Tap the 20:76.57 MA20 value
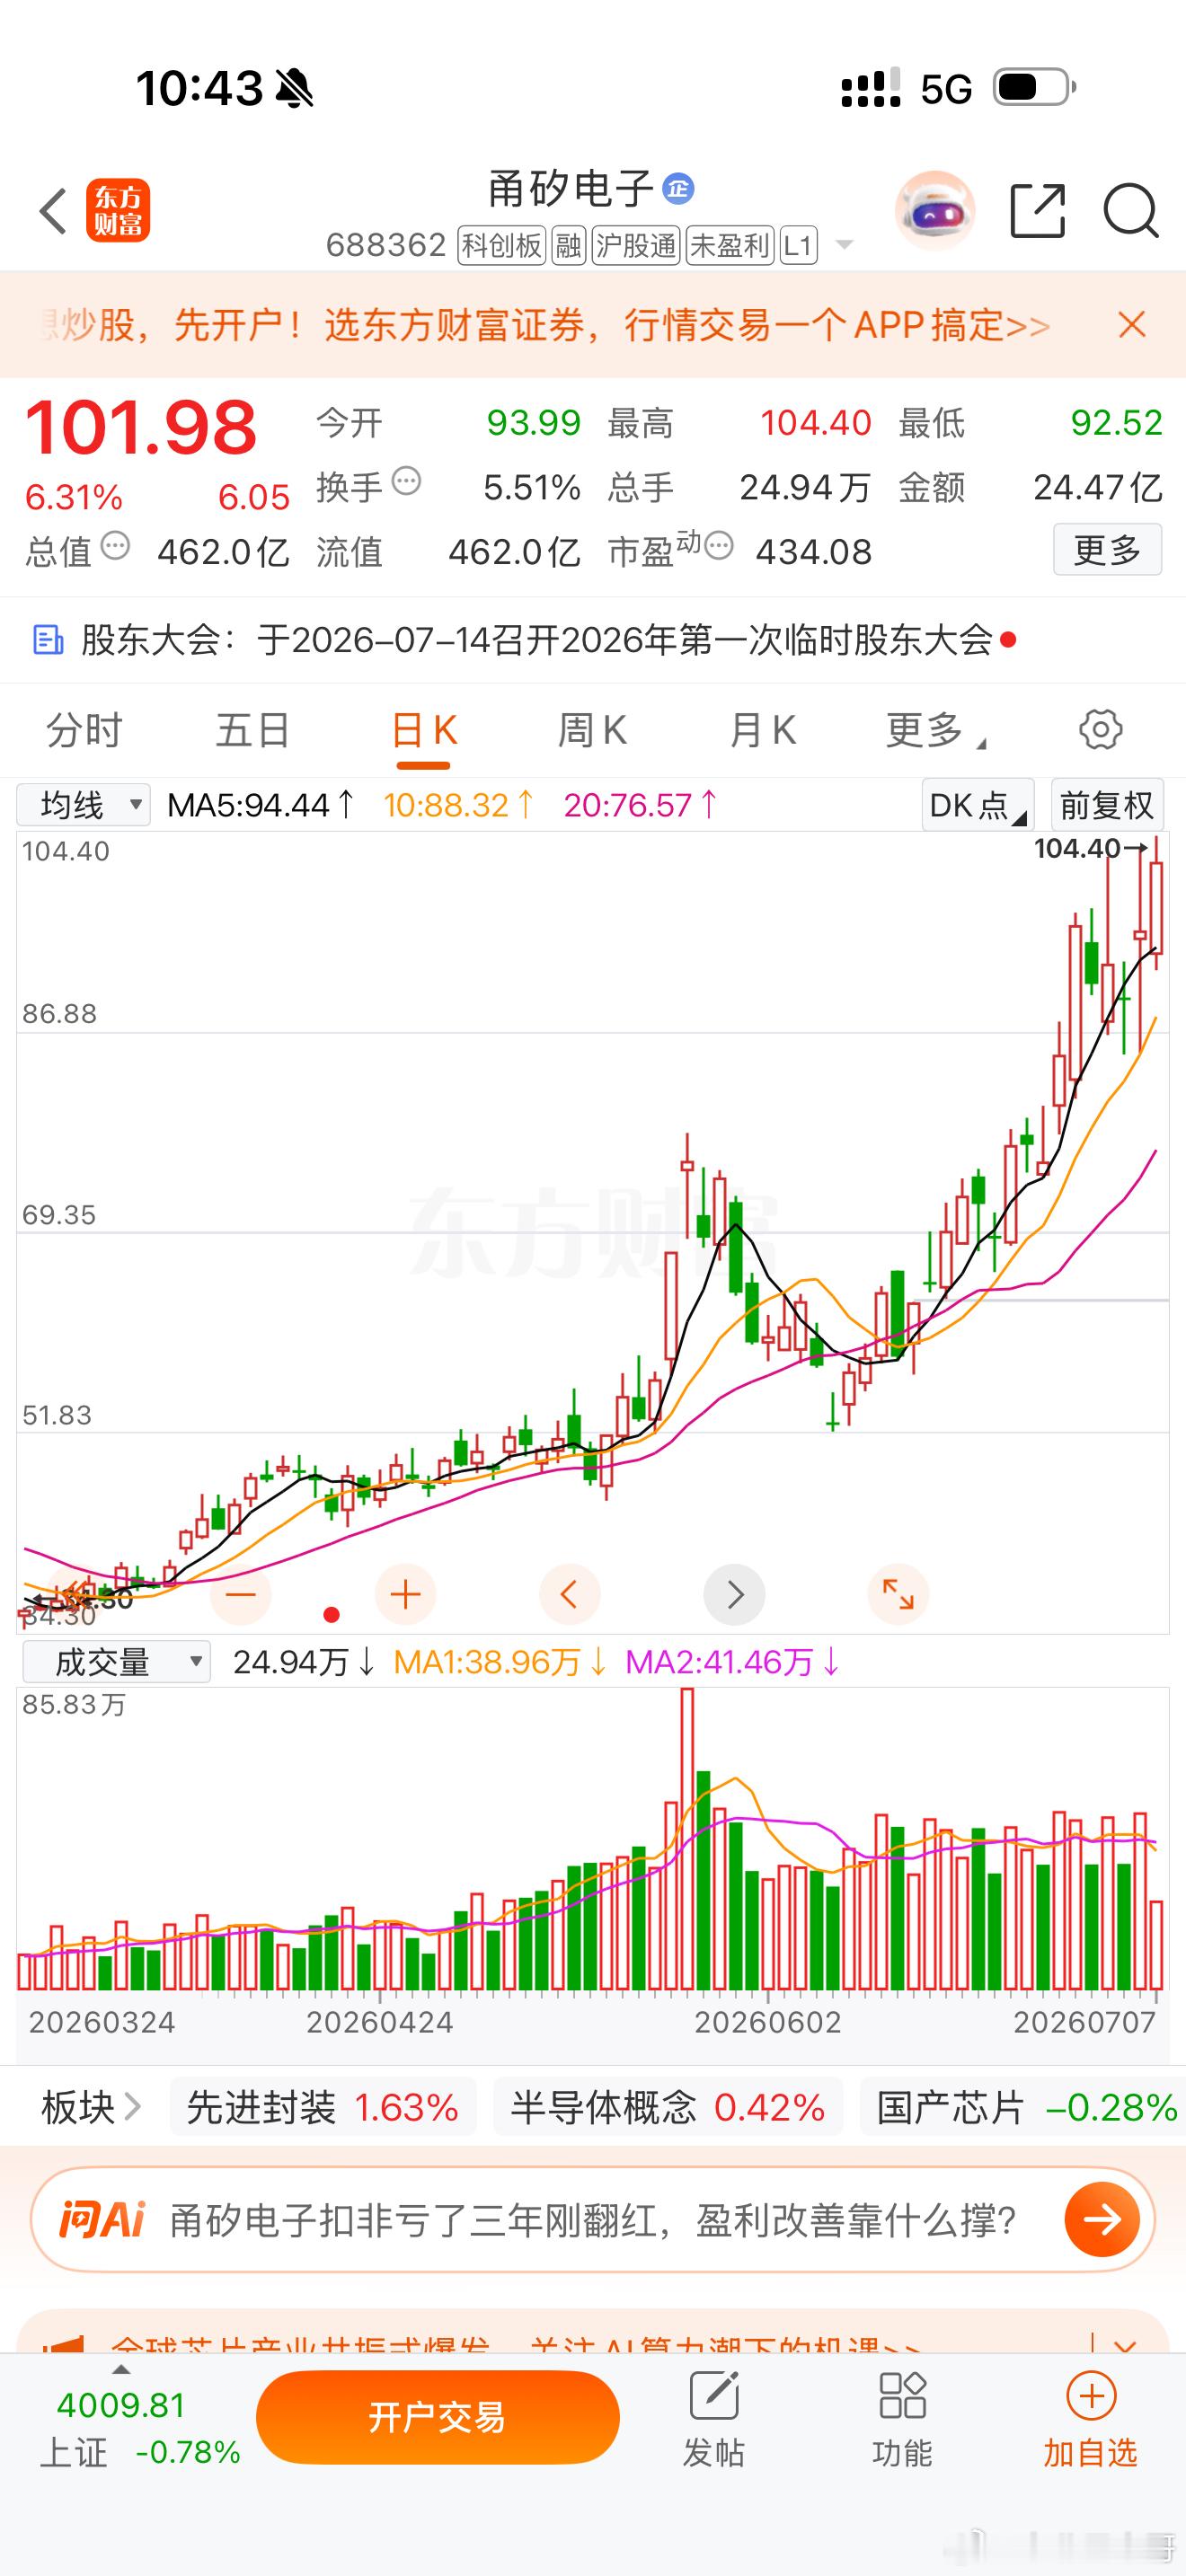This screenshot has width=1186, height=2576. click(x=640, y=805)
